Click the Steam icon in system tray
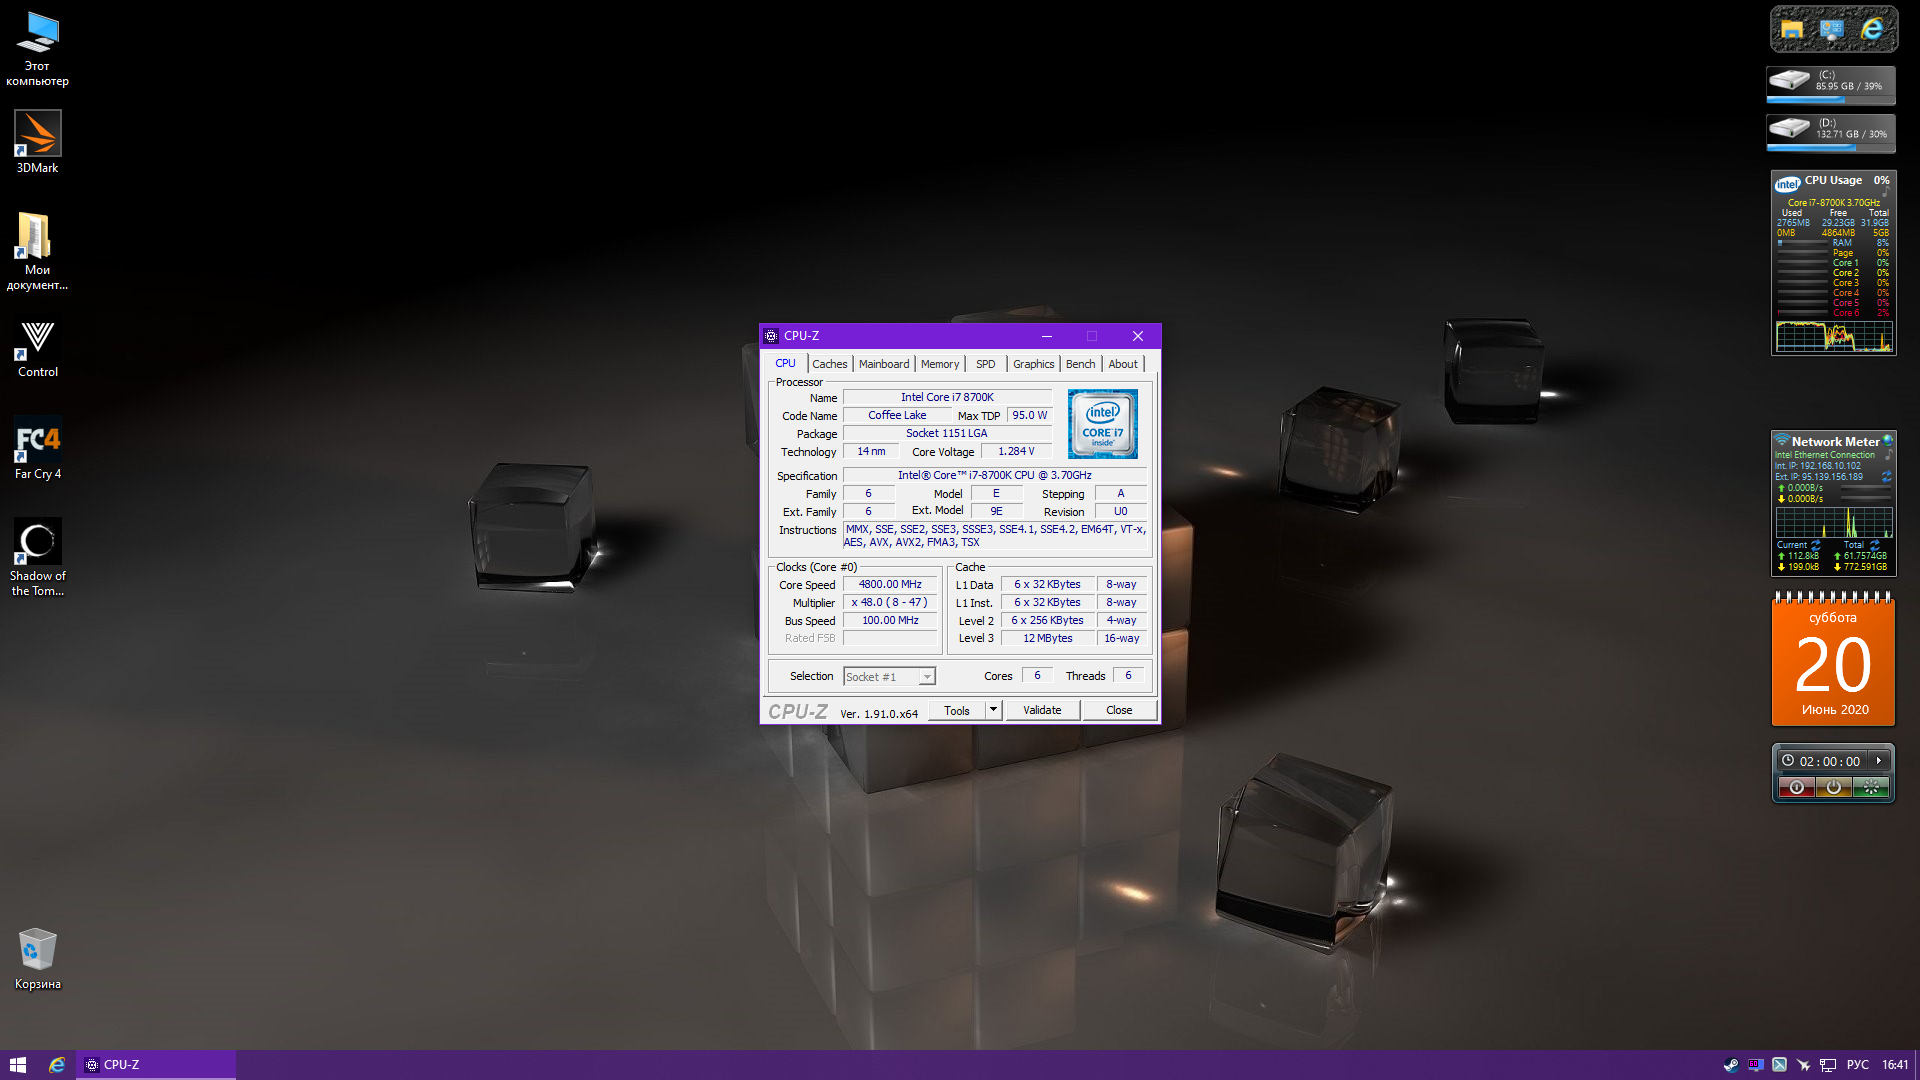 point(1730,1065)
